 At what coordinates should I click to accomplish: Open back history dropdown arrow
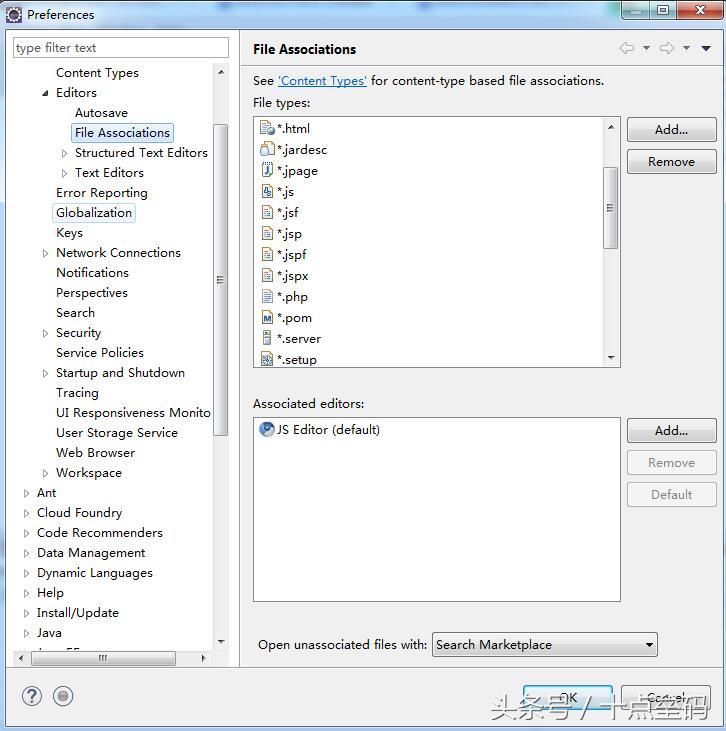coord(646,48)
